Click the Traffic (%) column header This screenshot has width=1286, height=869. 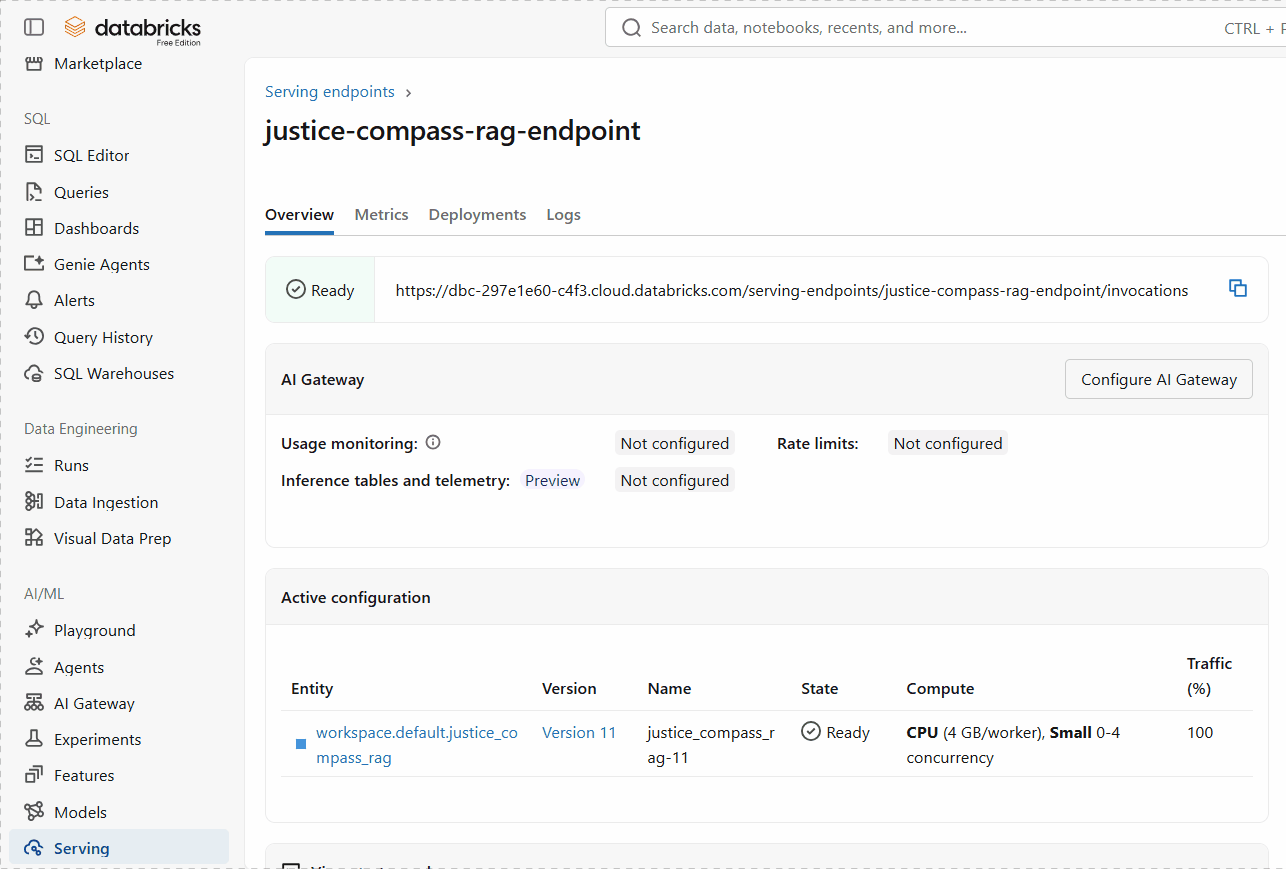tap(1209, 676)
